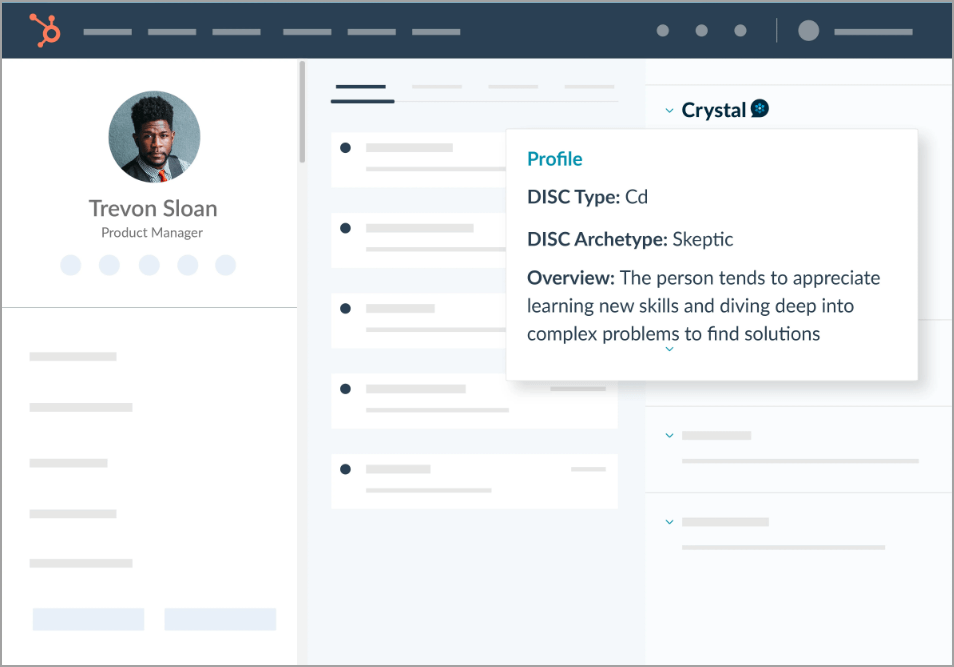Click the last action circle under Product Manager
954x667 pixels.
pos(226,265)
